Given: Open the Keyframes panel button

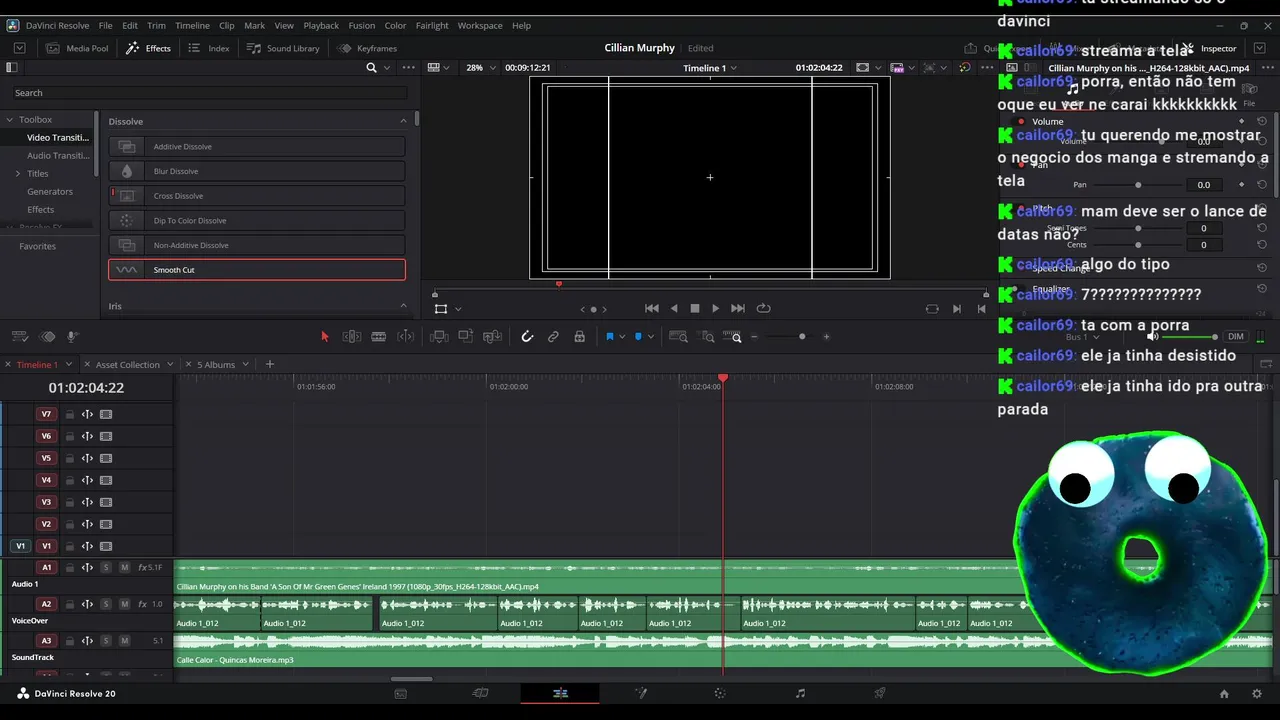Looking at the screenshot, I should coord(367,48).
